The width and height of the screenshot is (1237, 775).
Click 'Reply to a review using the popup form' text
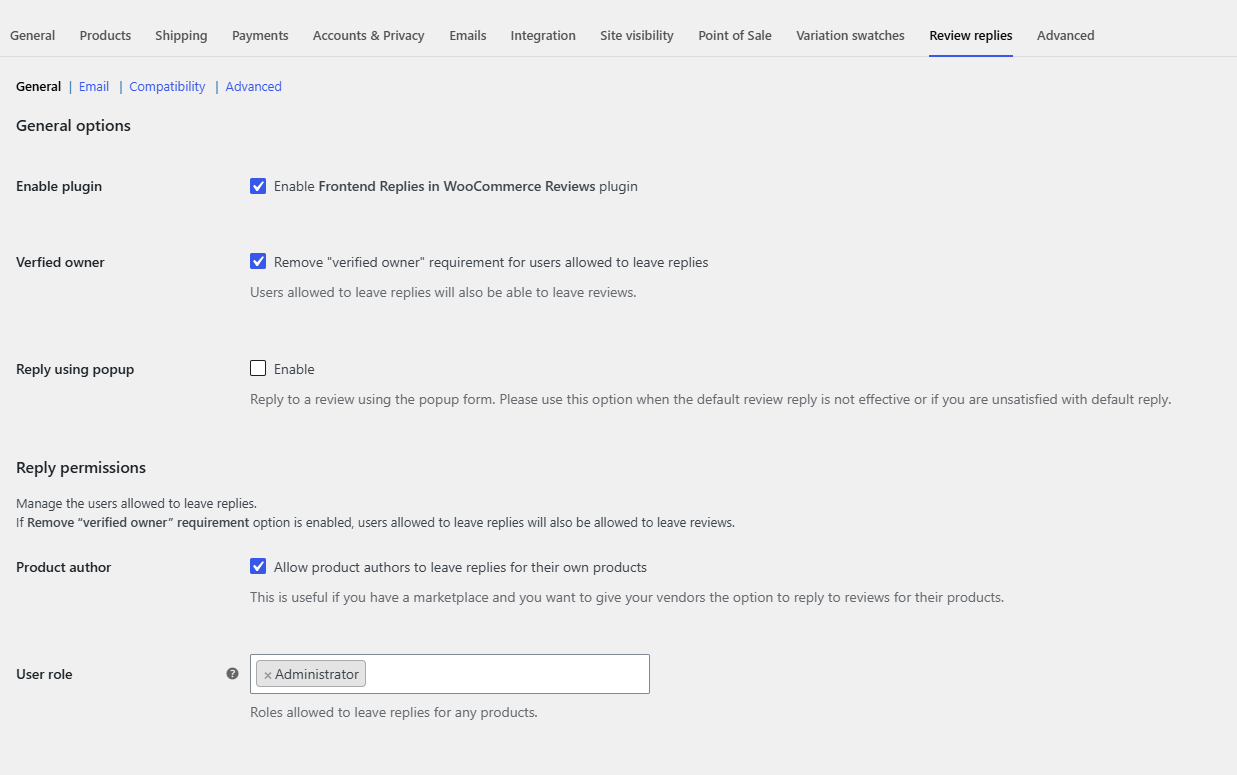710,399
